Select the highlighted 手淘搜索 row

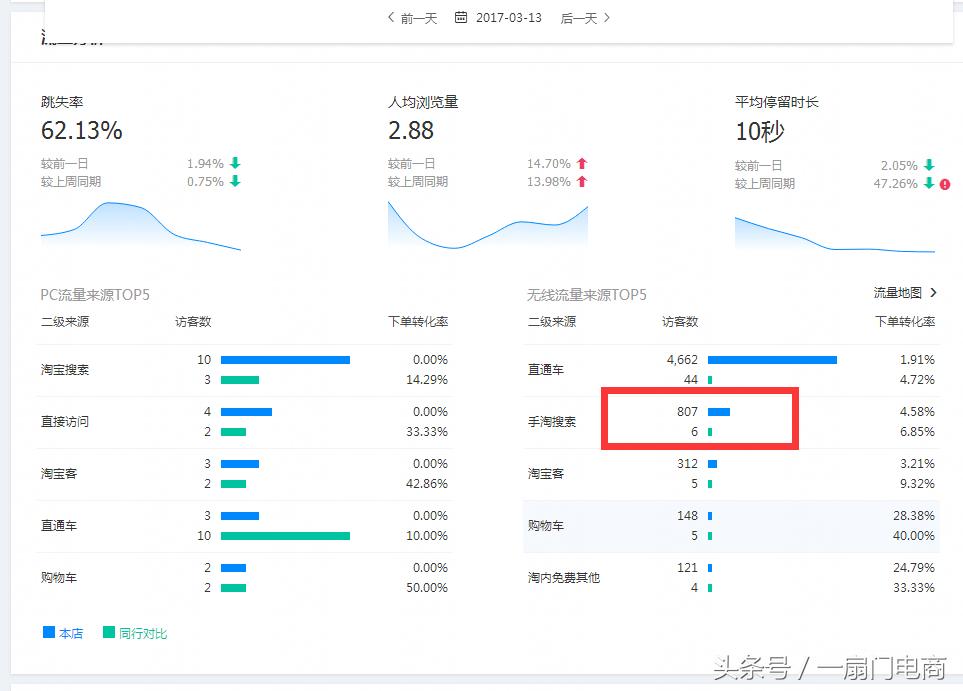click(700, 419)
